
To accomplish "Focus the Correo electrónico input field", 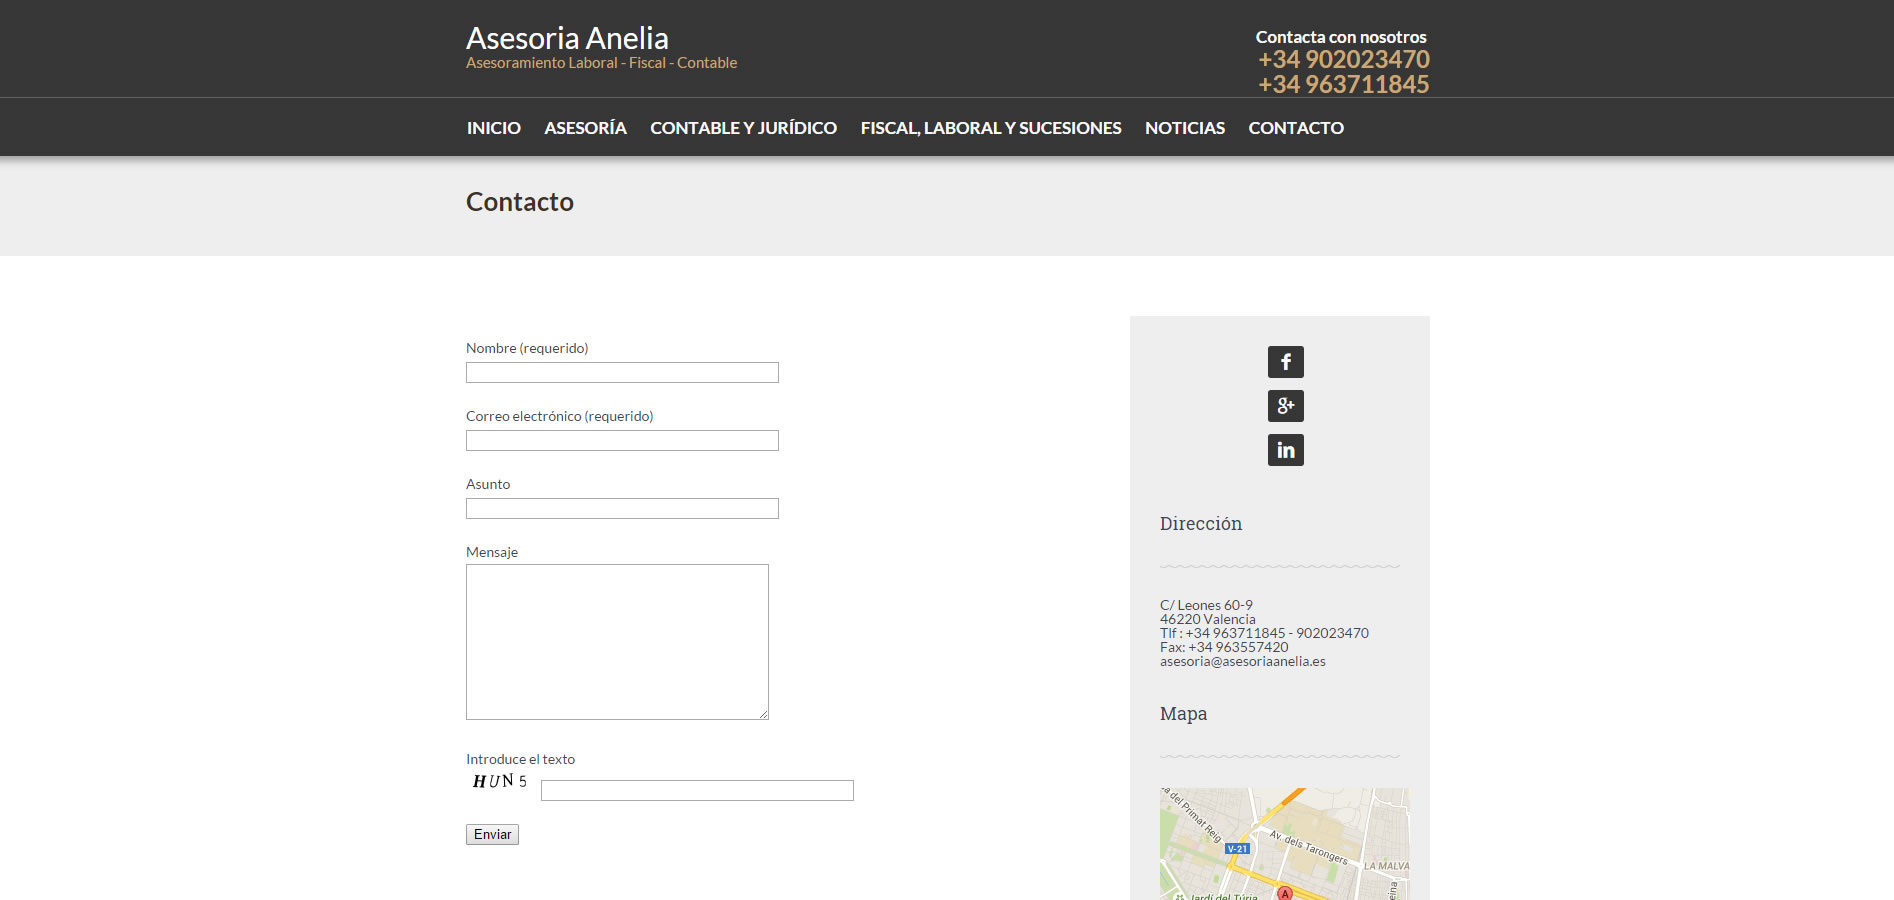I will coord(622,441).
